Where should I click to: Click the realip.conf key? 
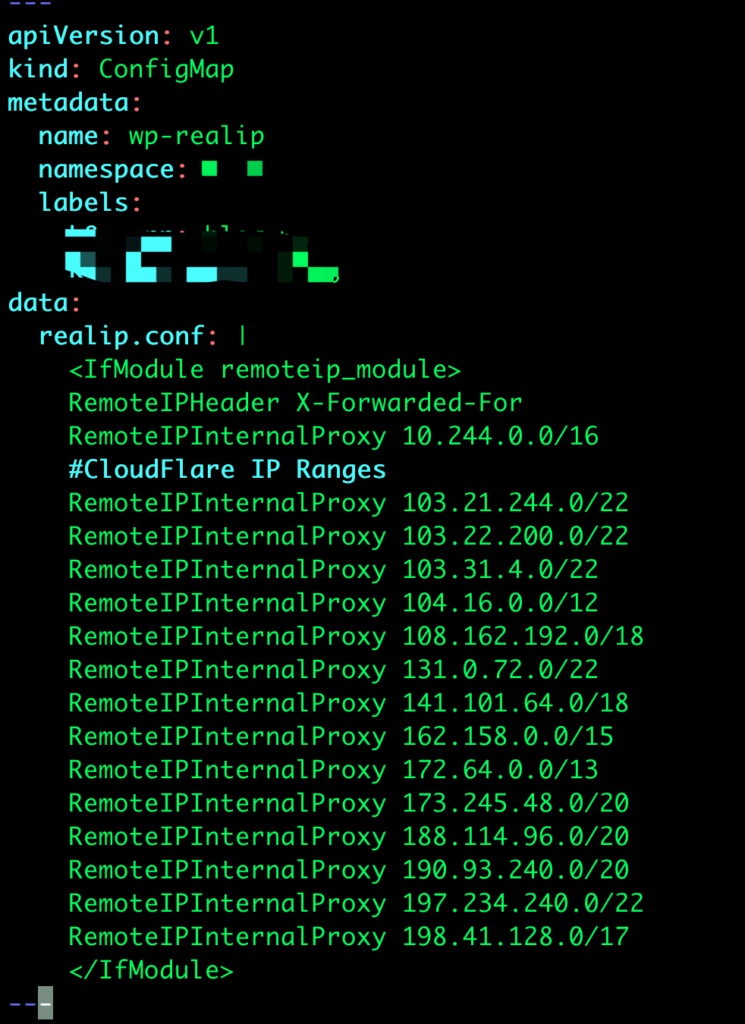121,336
